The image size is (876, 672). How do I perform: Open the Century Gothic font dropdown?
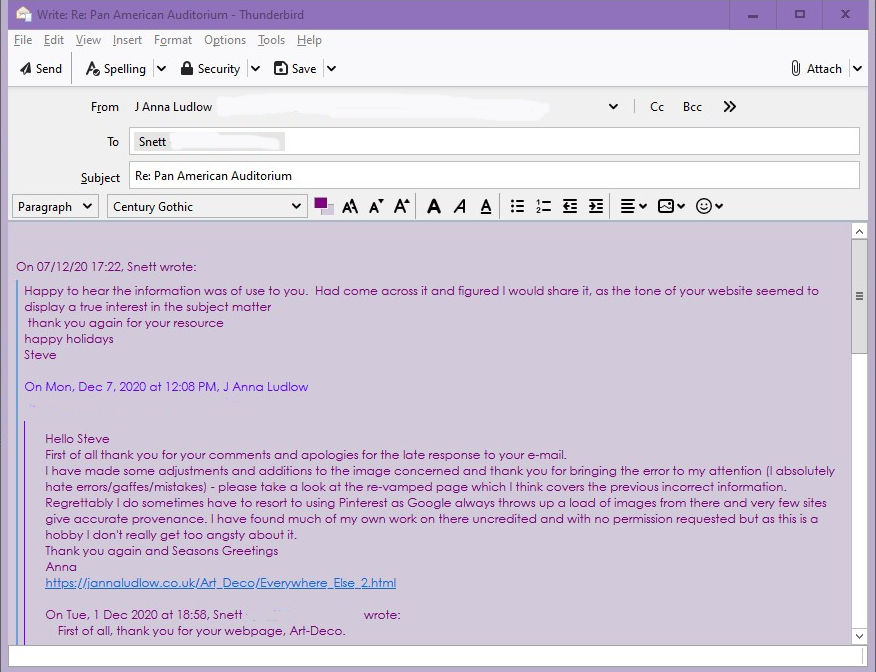tap(207, 207)
